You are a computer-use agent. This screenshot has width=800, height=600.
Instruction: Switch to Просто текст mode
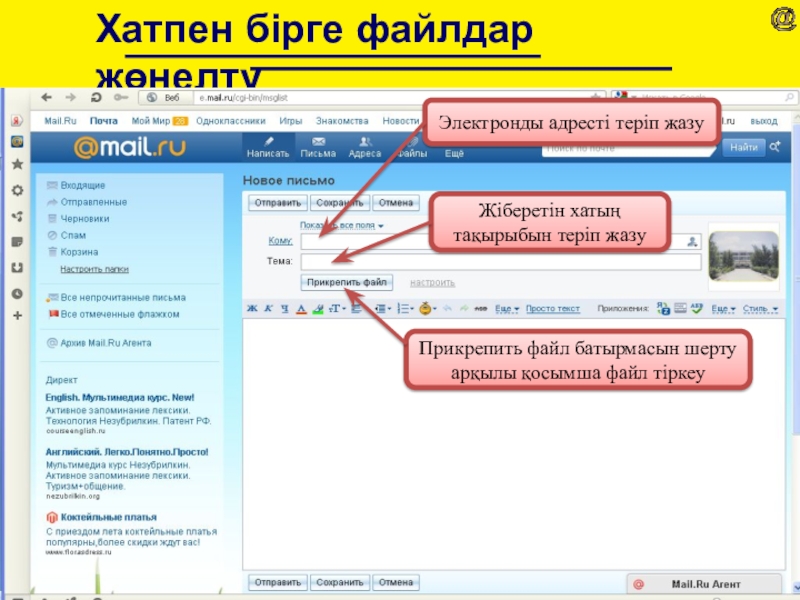click(553, 309)
